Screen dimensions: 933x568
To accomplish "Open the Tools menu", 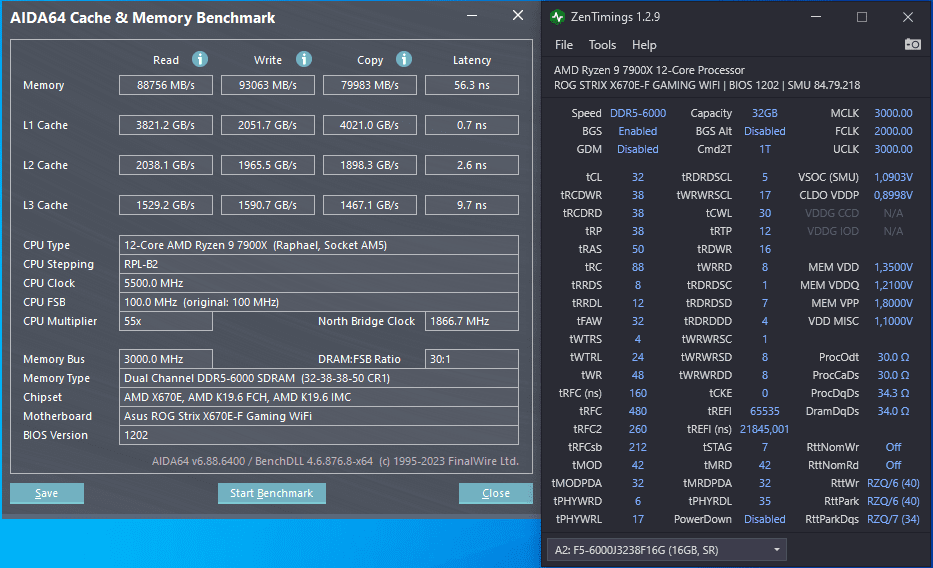I will coord(602,45).
